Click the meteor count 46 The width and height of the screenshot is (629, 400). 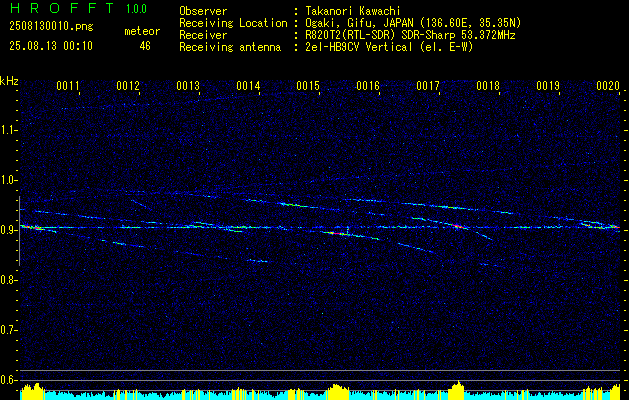coord(145,46)
